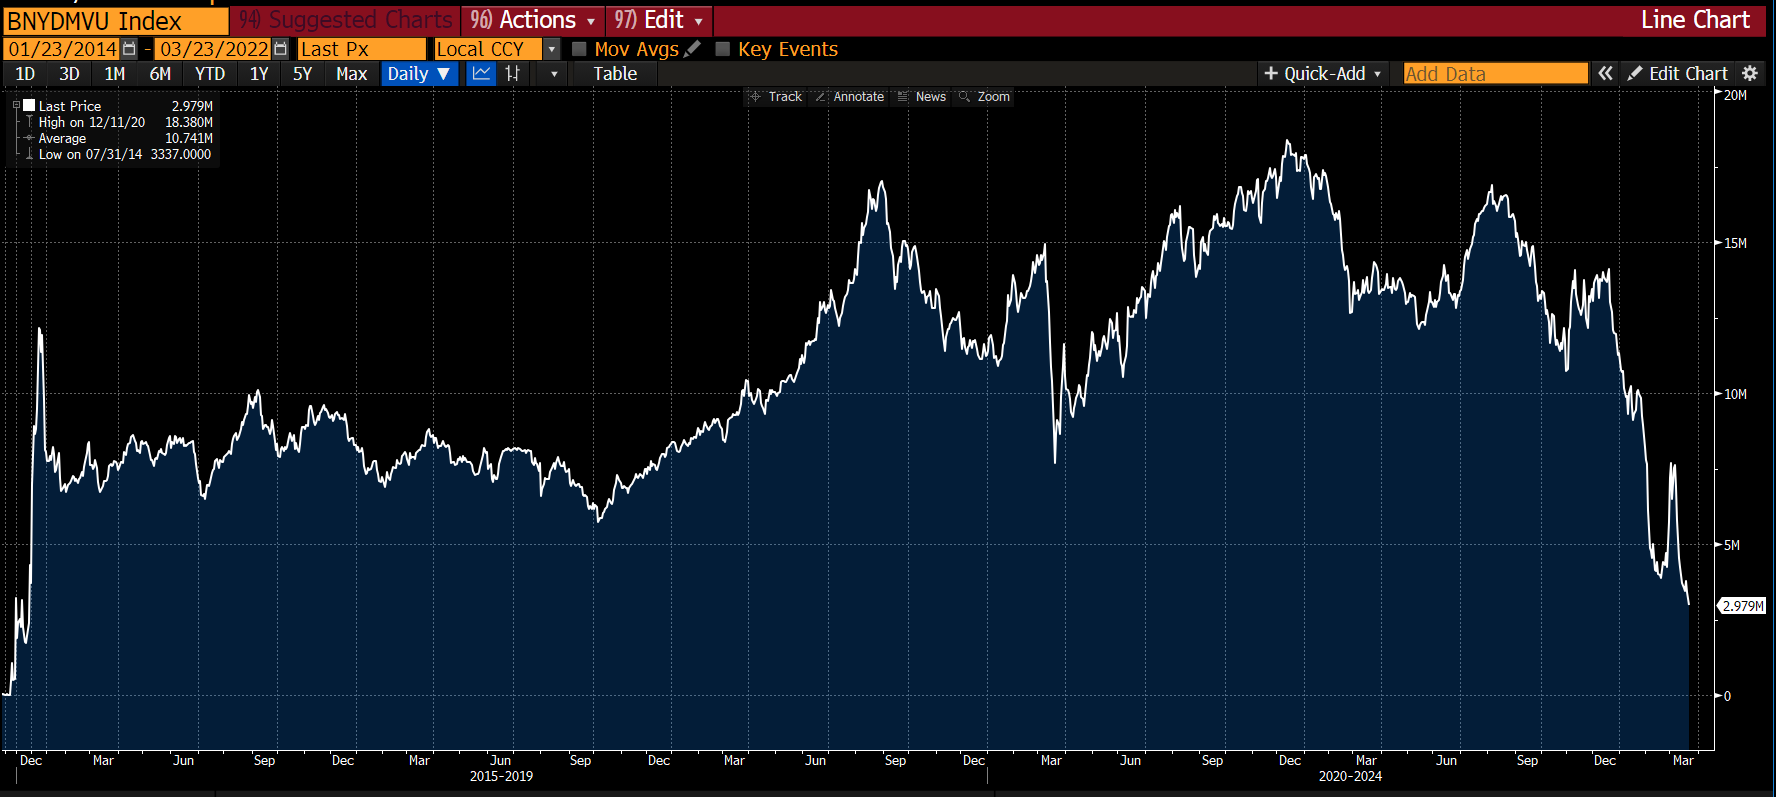Select the YTD range tab
1776x797 pixels.
click(210, 73)
